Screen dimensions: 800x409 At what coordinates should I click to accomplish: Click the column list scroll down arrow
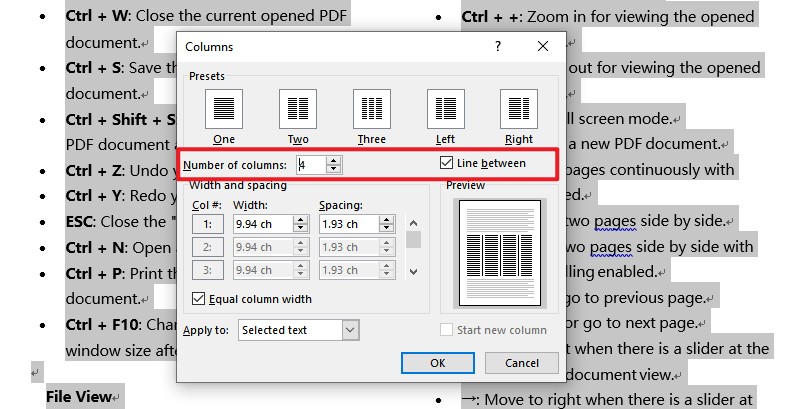414,272
